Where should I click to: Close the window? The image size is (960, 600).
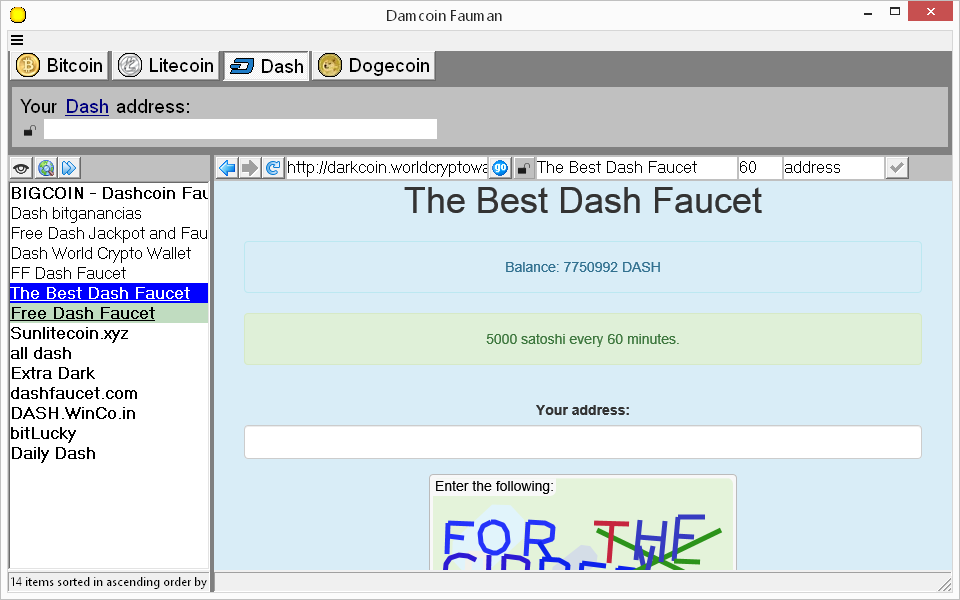click(931, 12)
